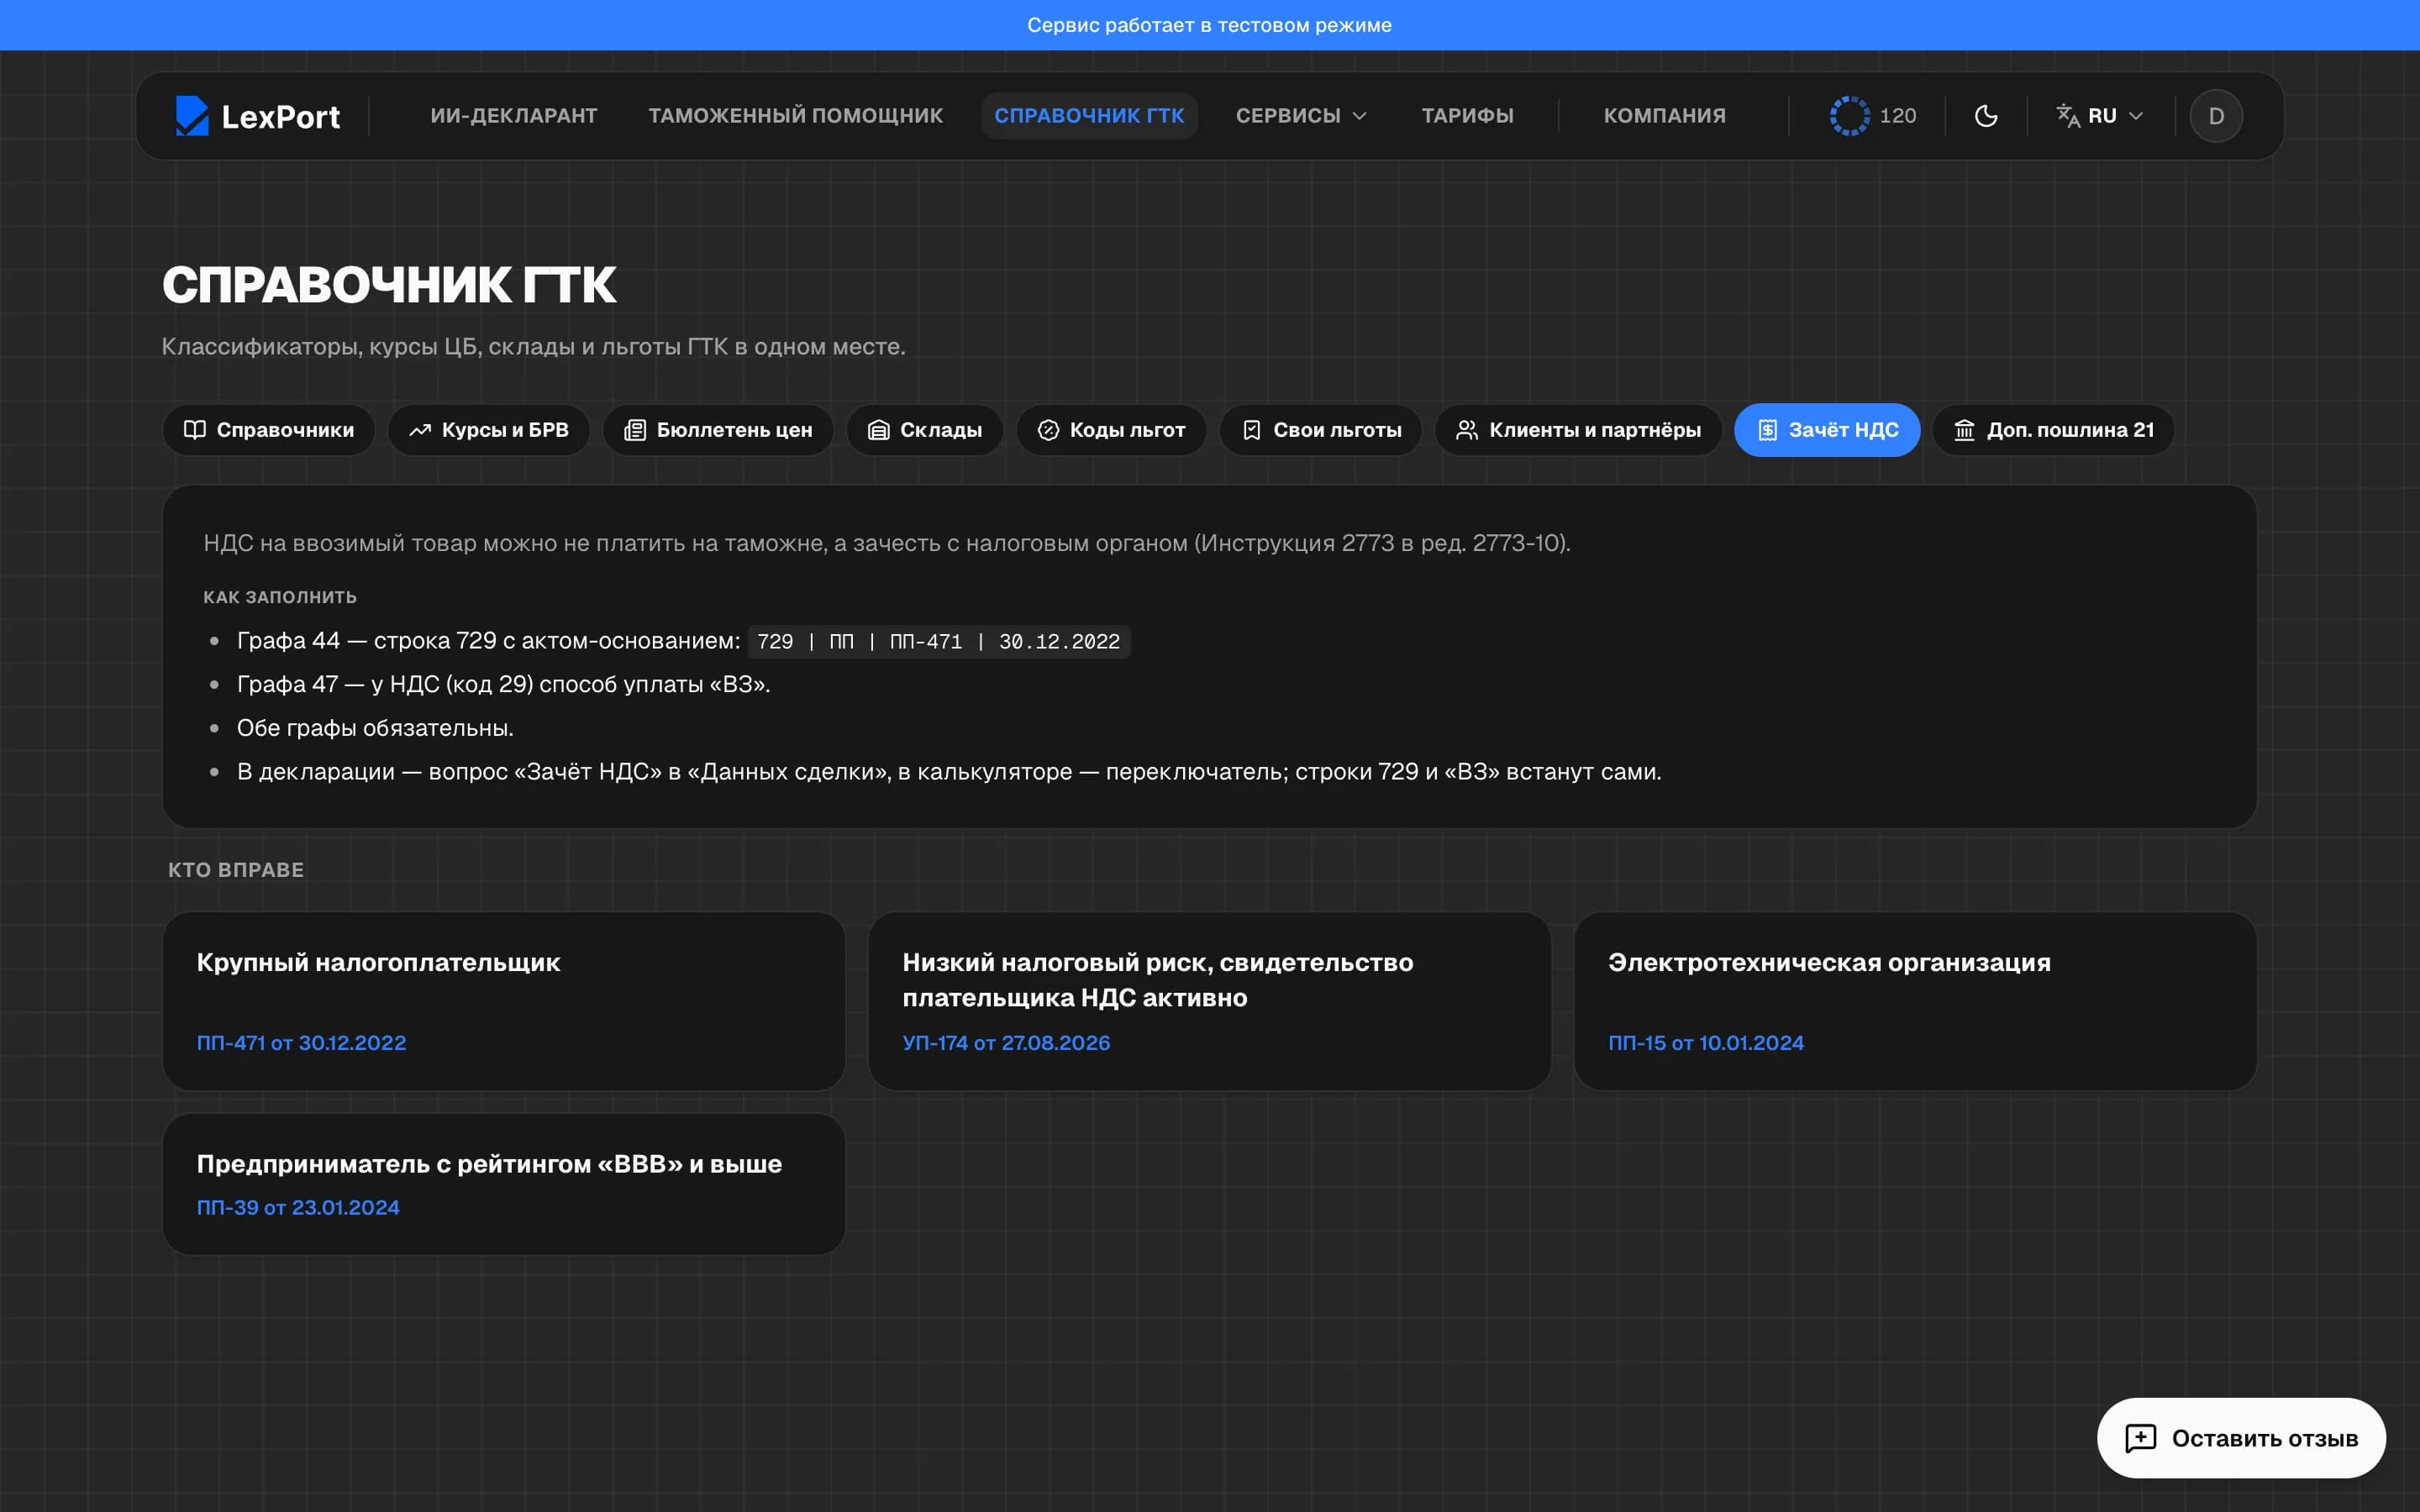Open the user avatar D
2420x1512 pixels.
2216,116
